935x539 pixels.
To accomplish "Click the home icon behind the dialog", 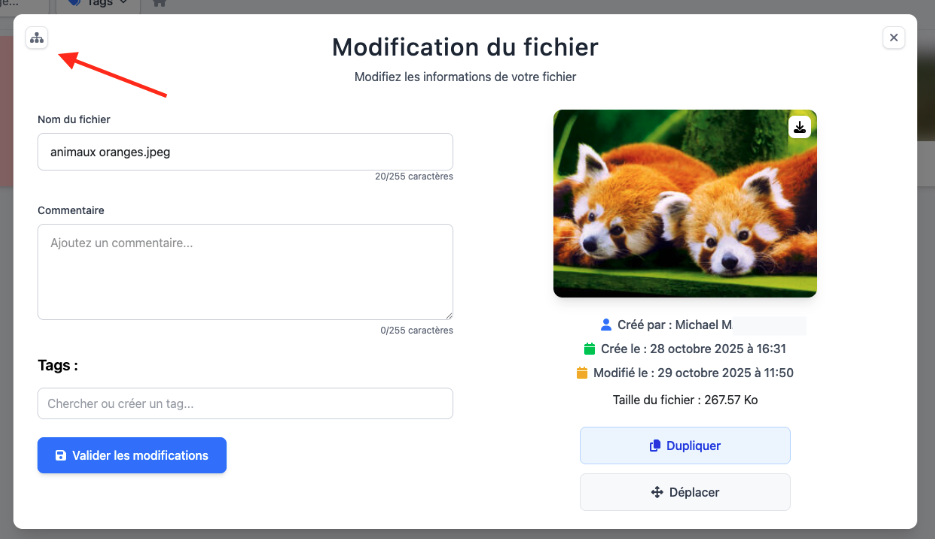I will coord(159,4).
